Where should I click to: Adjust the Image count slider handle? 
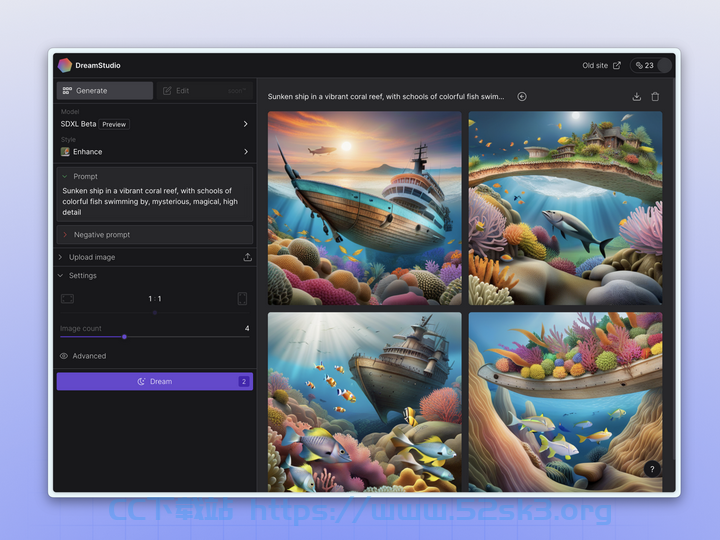(x=124, y=337)
